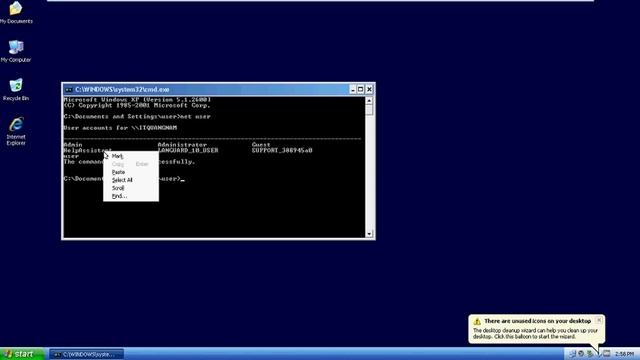Choose Select All in the context menu

coord(131,180)
